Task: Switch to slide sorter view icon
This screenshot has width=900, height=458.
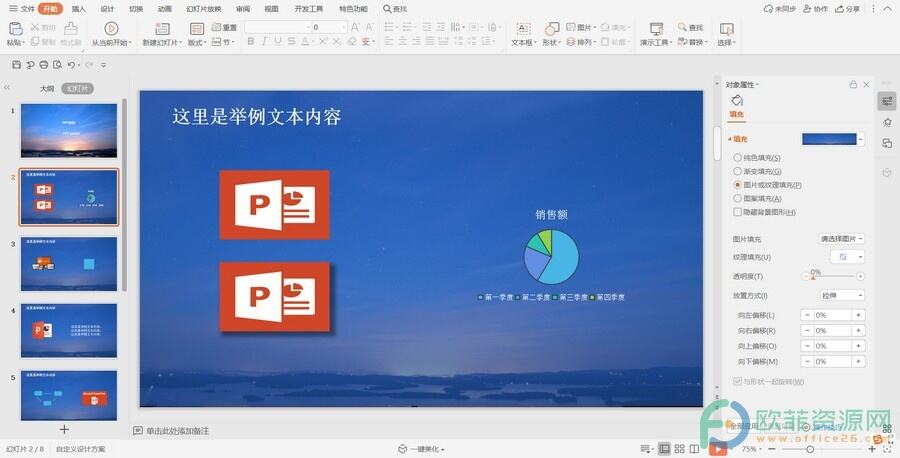Action: click(680, 449)
